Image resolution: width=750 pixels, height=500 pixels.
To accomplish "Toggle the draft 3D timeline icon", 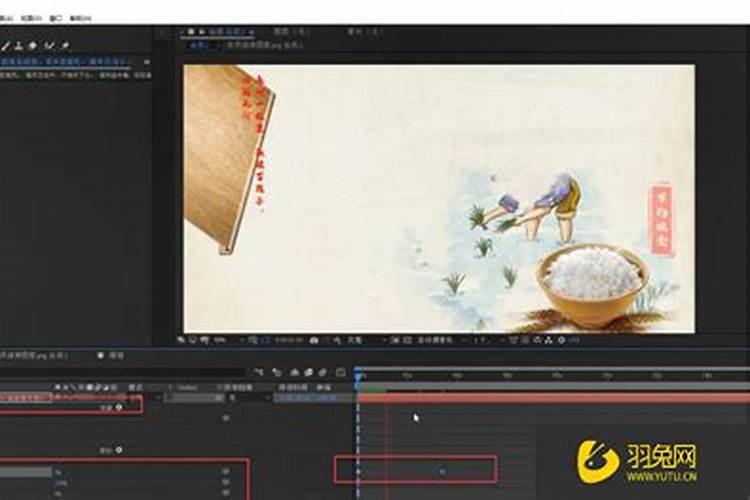I will 277,372.
